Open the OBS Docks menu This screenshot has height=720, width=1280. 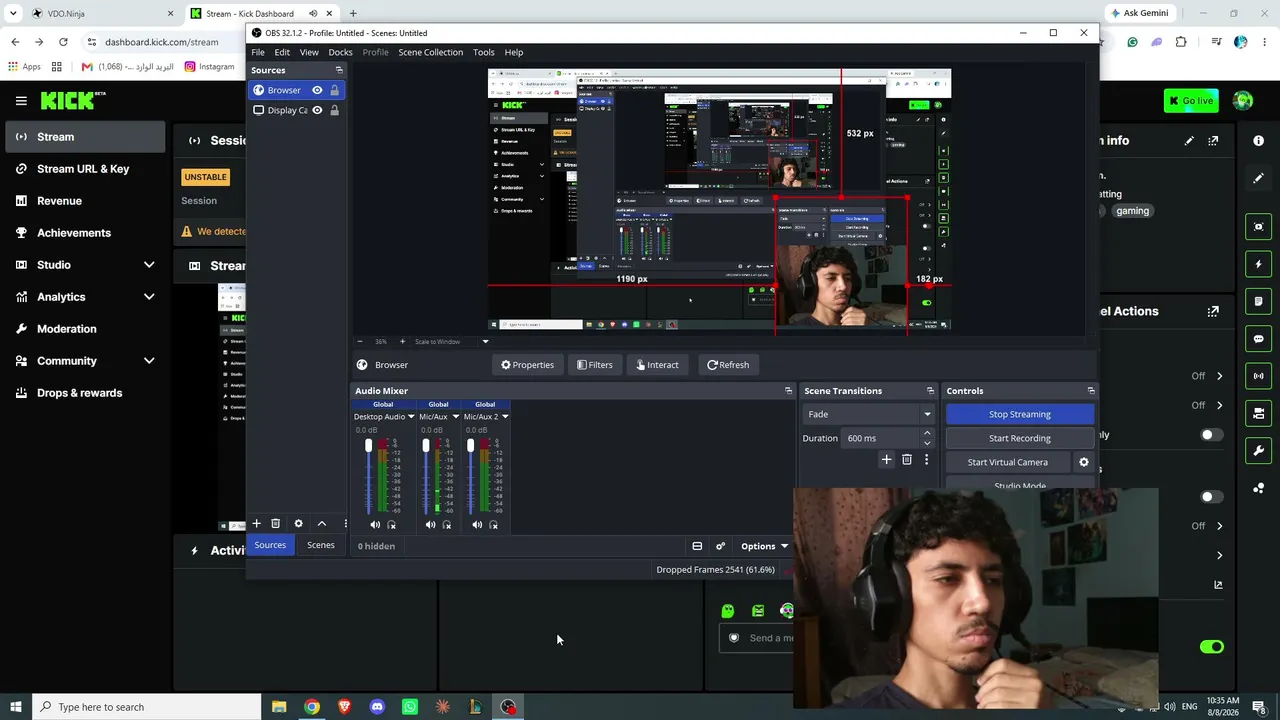pyautogui.click(x=340, y=52)
